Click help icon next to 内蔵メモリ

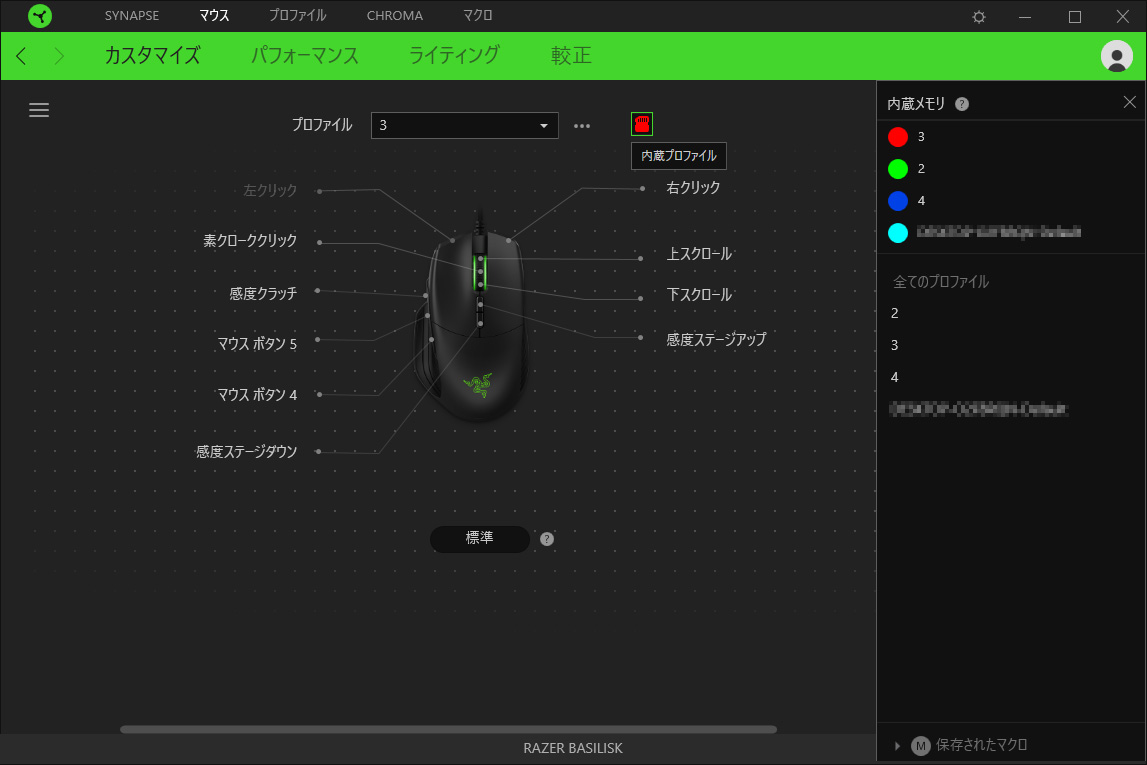tap(962, 104)
